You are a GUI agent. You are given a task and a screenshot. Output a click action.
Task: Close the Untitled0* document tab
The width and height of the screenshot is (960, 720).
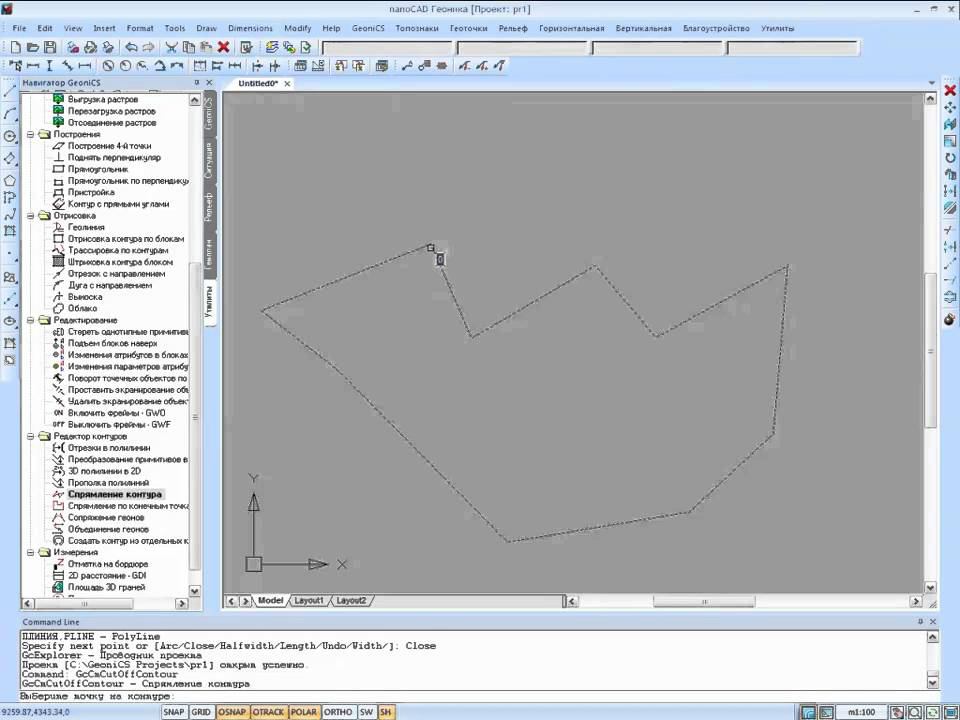(x=287, y=83)
